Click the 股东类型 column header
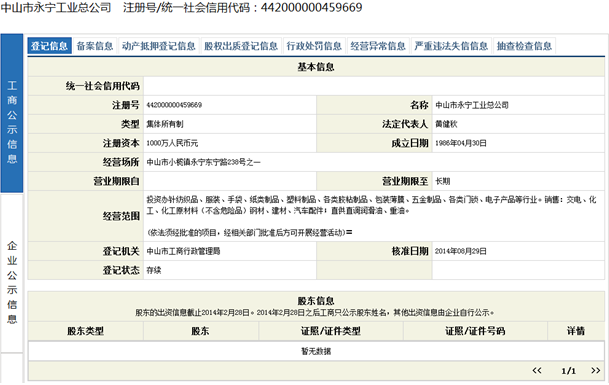 click(x=85, y=331)
